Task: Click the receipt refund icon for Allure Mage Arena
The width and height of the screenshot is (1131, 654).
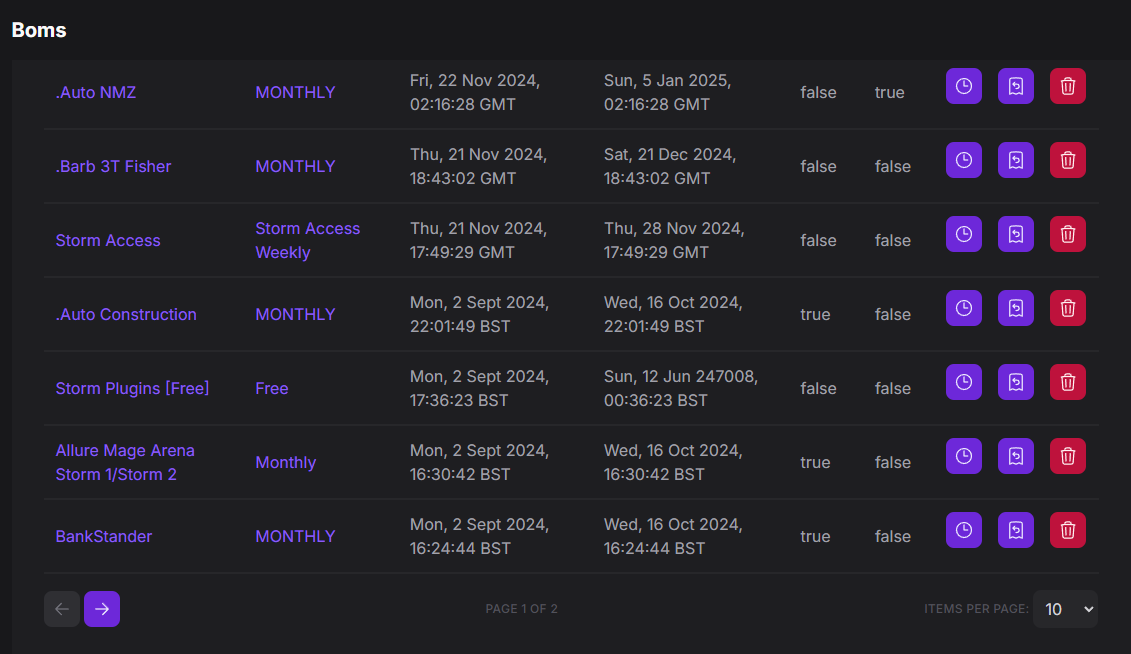Action: [1016, 456]
